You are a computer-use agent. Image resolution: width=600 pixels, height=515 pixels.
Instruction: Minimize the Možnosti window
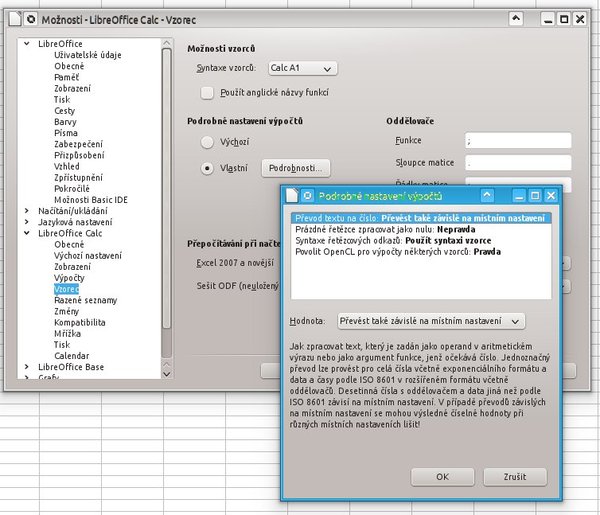pyautogui.click(x=548, y=19)
